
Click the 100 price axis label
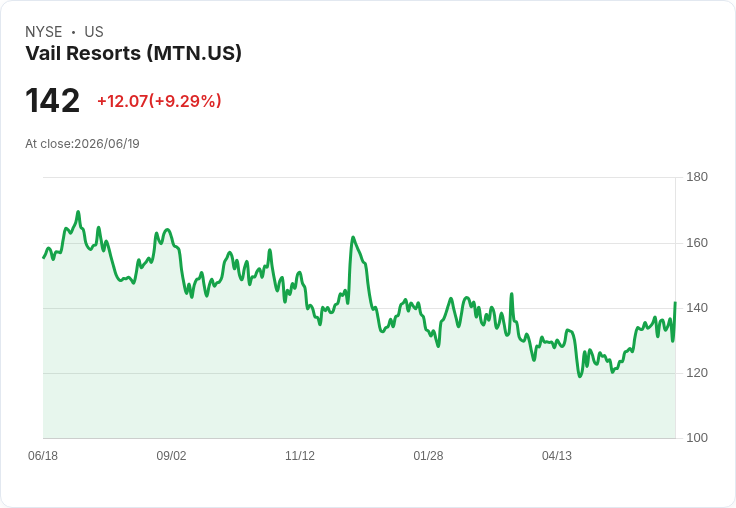point(697,438)
